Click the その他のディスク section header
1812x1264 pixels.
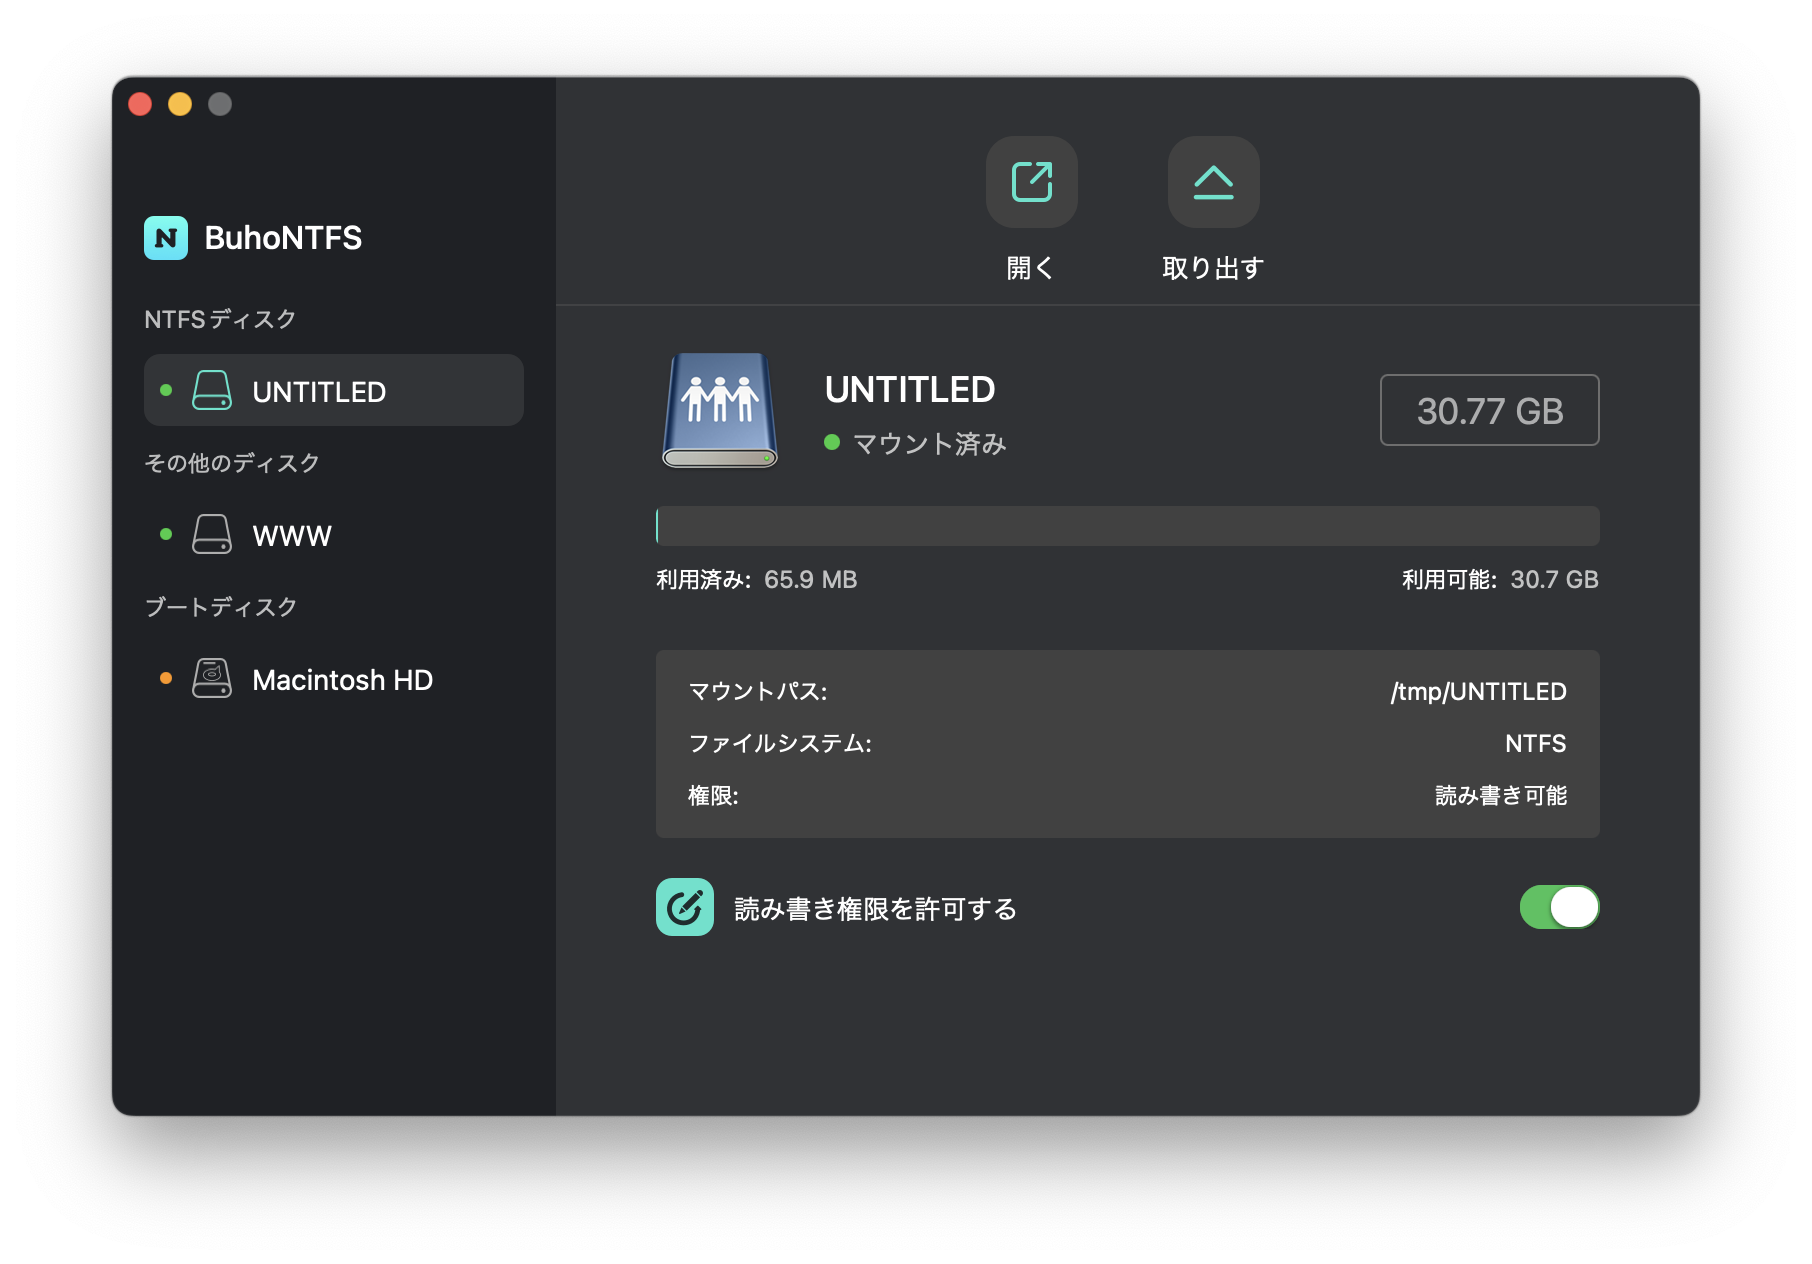coord(232,463)
